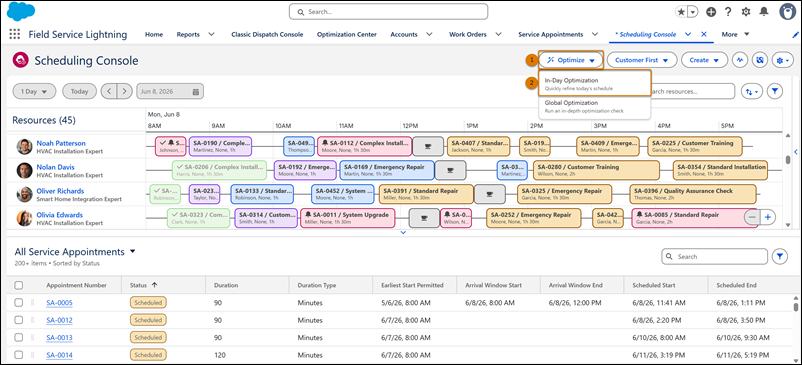Click the edit navigation pencil icon
This screenshot has height=365, width=802.
(795, 35)
